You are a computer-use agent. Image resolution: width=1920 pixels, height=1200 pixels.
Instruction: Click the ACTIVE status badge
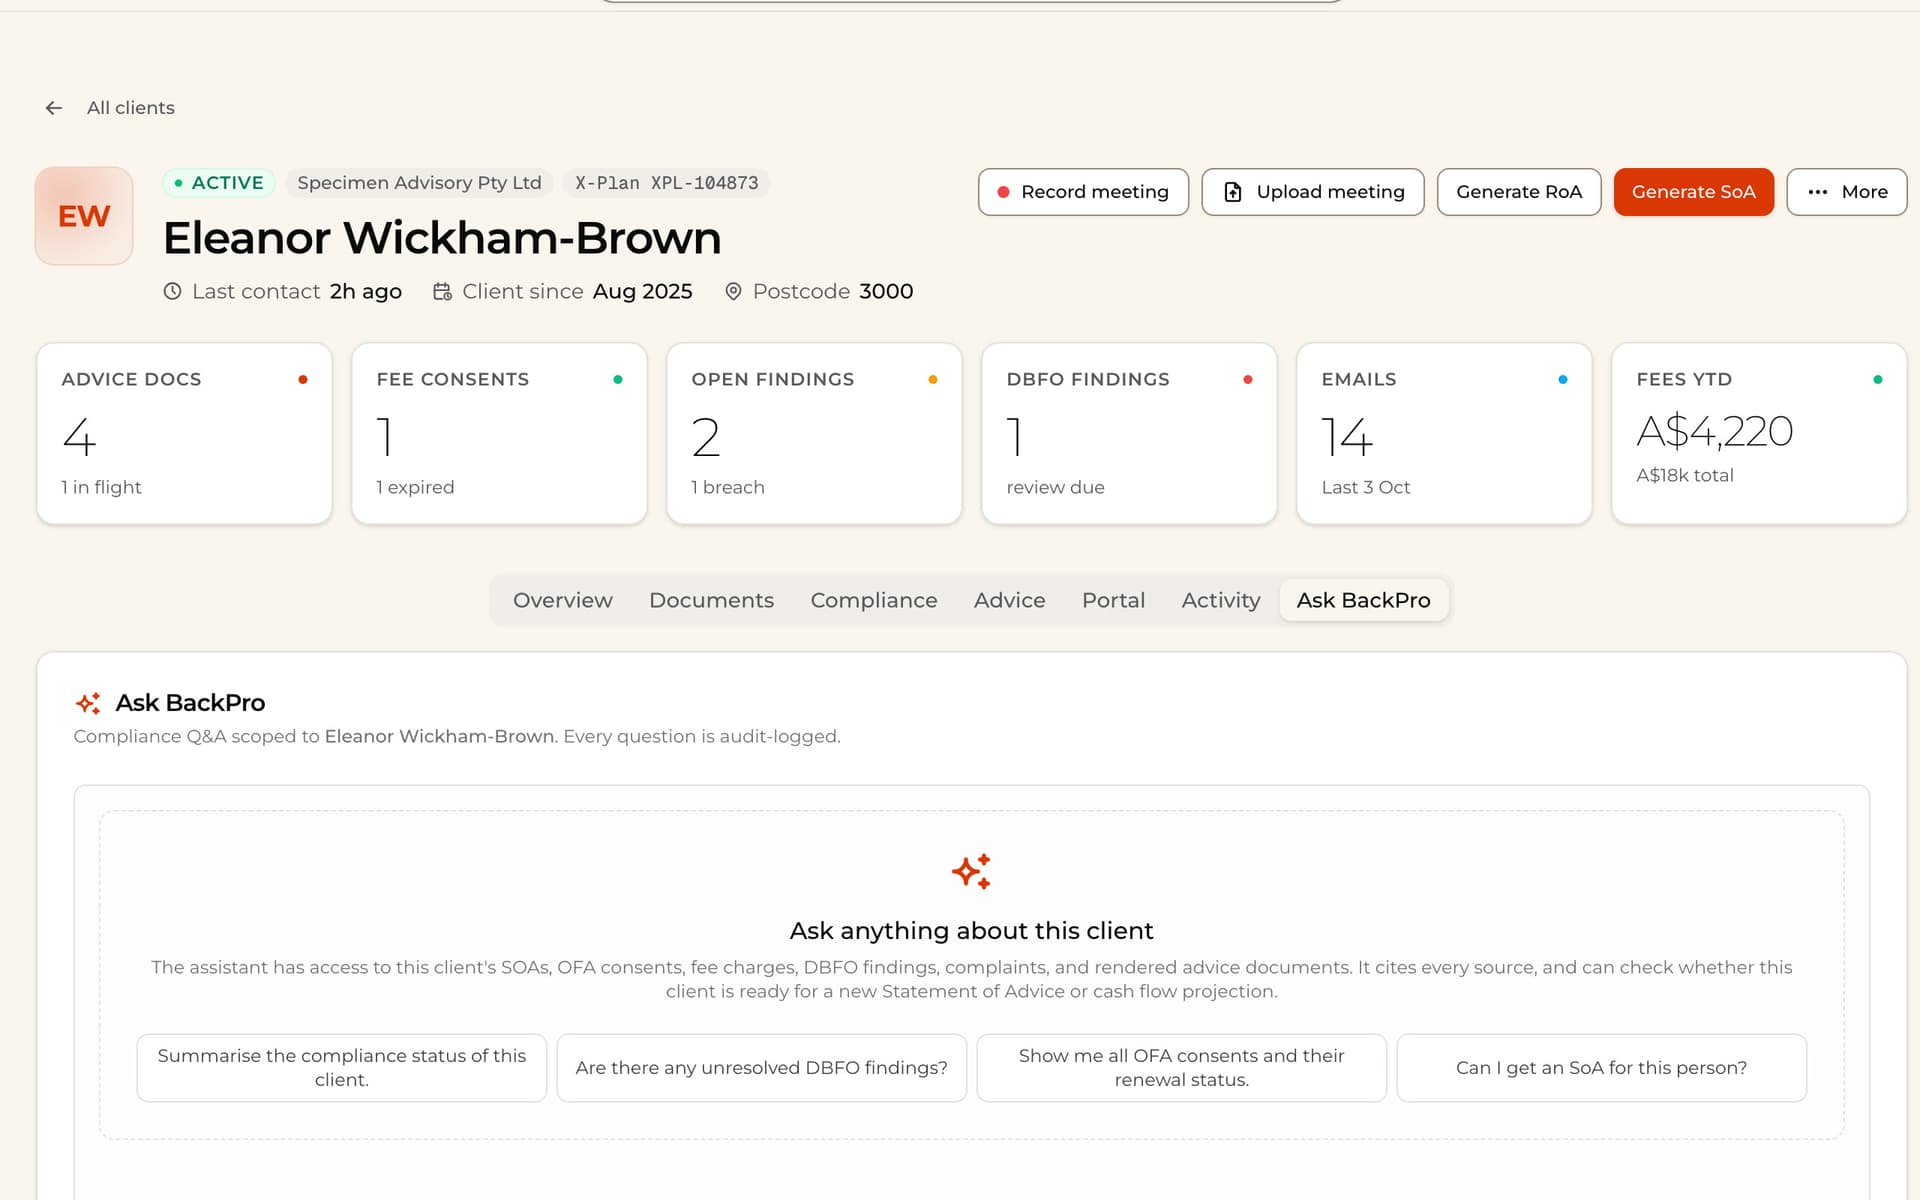tap(218, 183)
